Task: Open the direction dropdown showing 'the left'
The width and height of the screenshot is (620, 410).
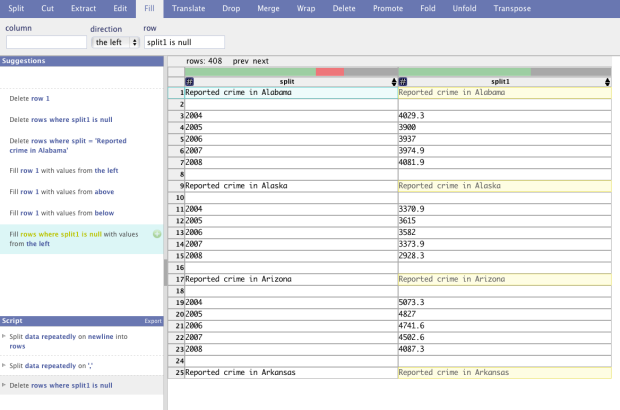Action: (115, 42)
